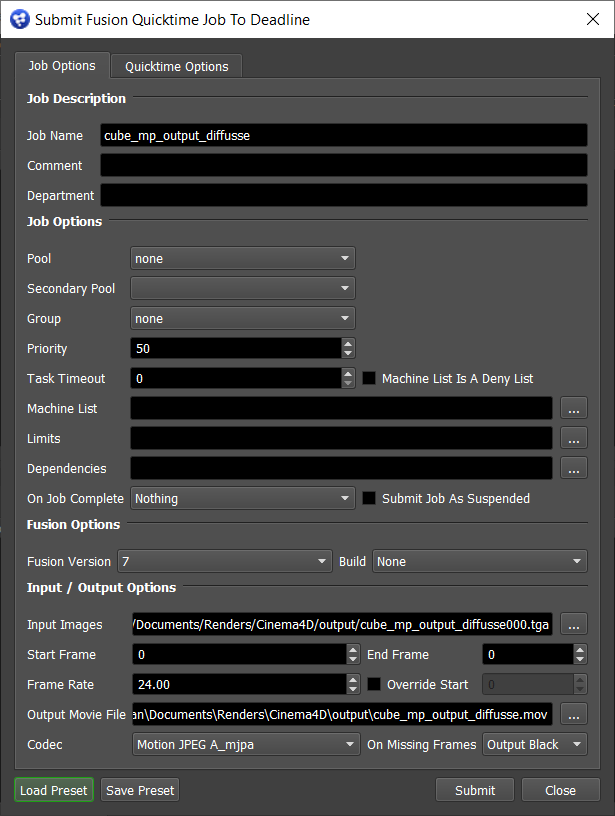
Task: Click the Job Name text field
Action: coord(344,135)
